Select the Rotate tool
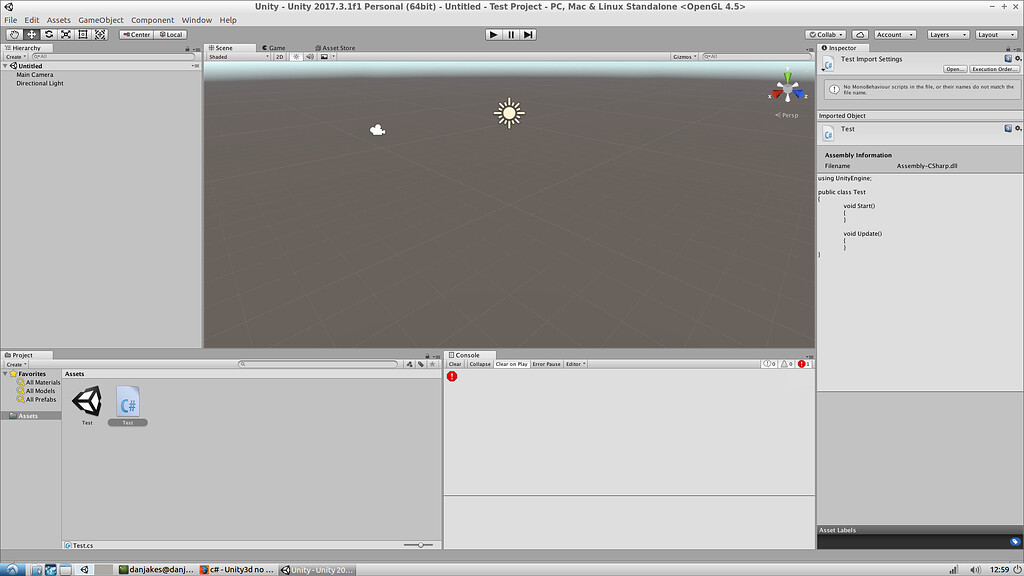This screenshot has width=1024, height=576. pyautogui.click(x=48, y=34)
